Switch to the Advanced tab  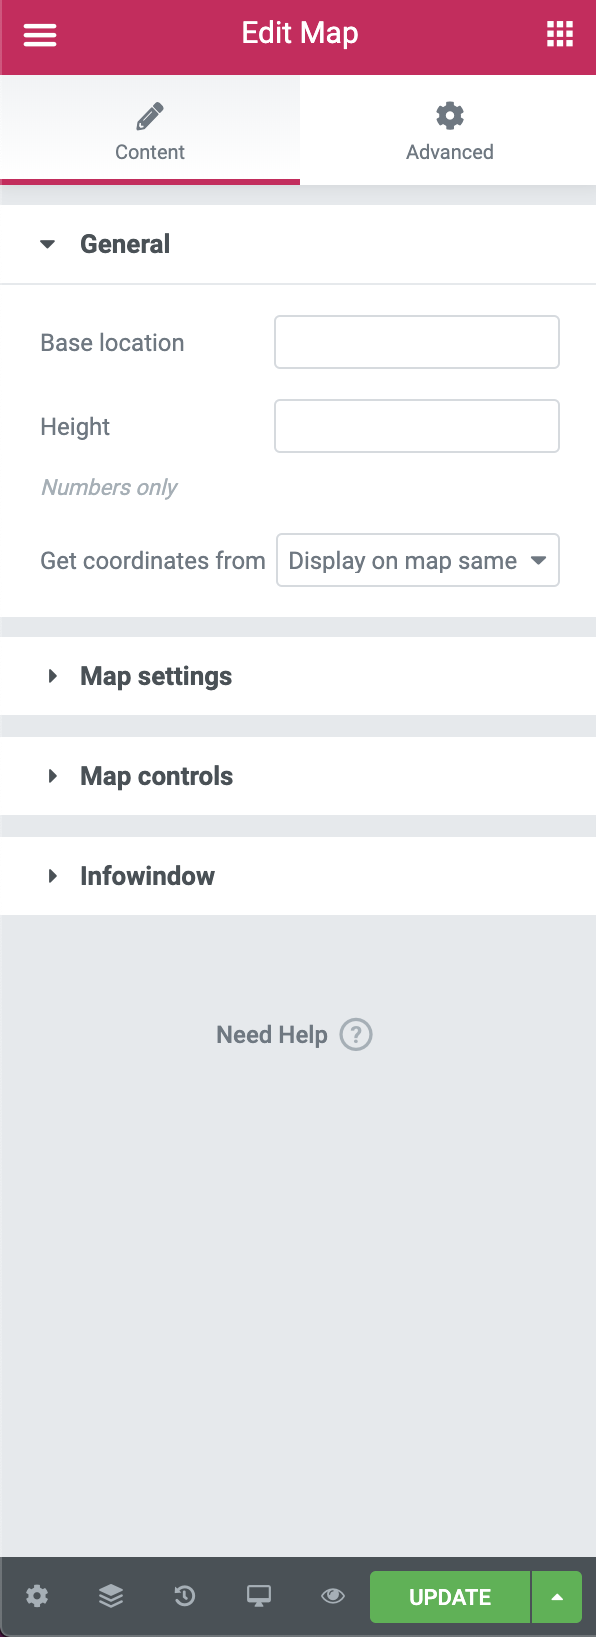(x=449, y=130)
